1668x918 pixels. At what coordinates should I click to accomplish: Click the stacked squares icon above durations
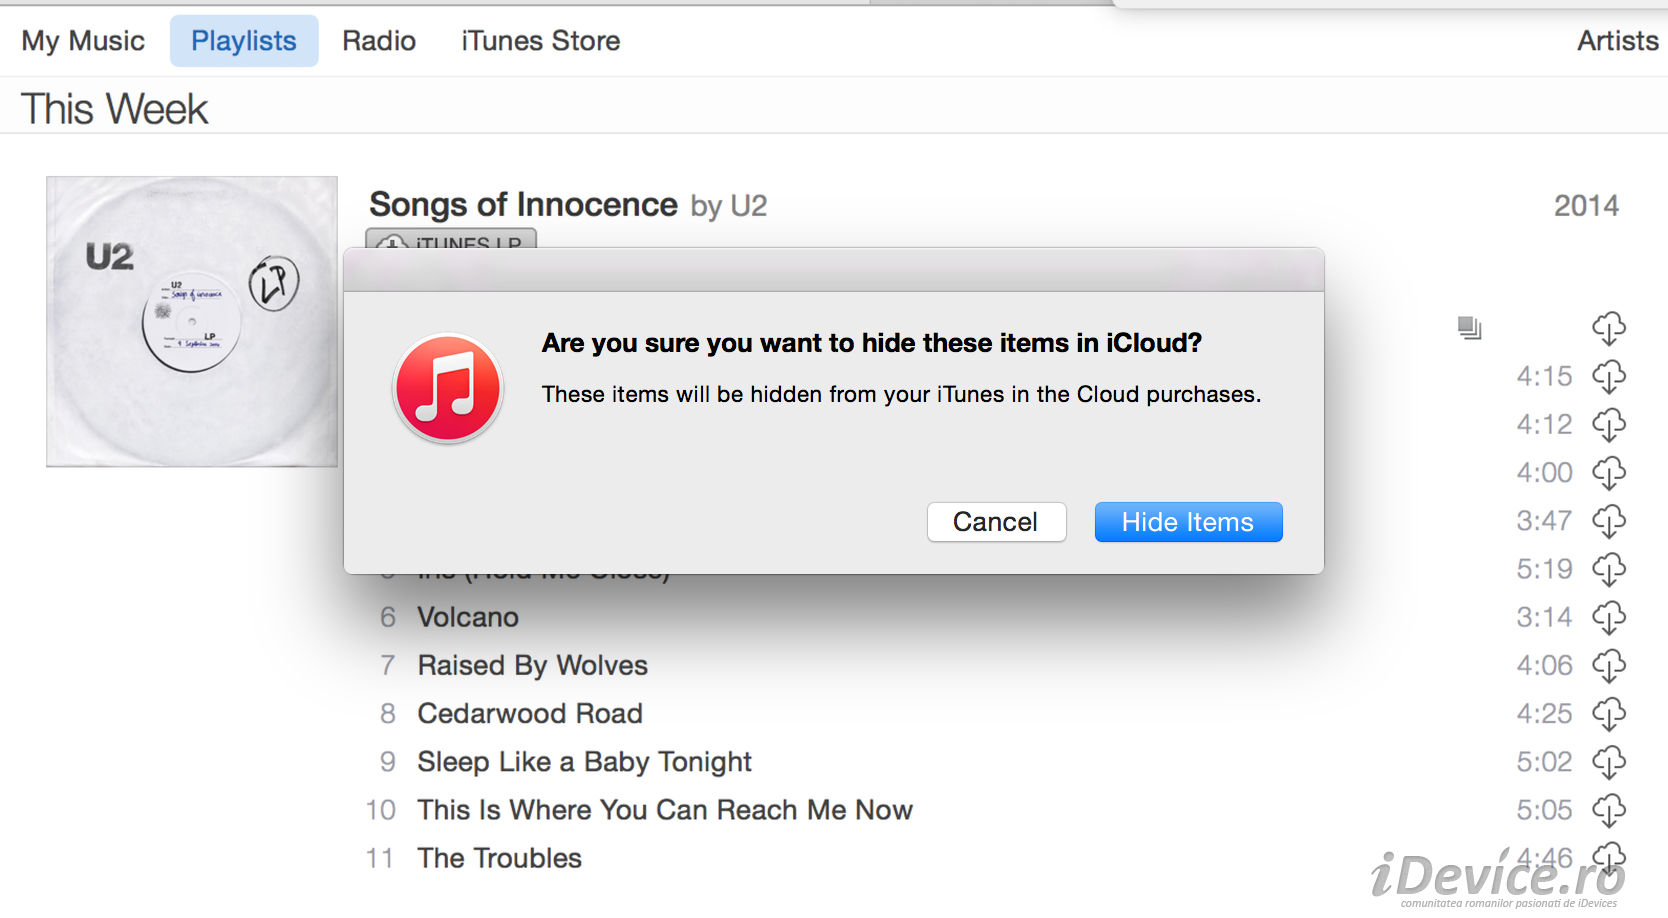point(1469,328)
